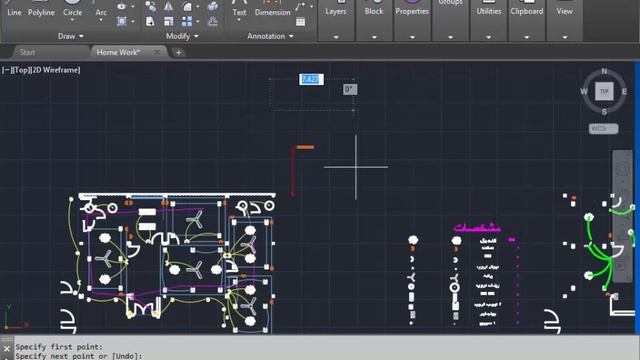Open the Array flyout arrow
This screenshot has width=640, height=360.
tap(198, 21)
